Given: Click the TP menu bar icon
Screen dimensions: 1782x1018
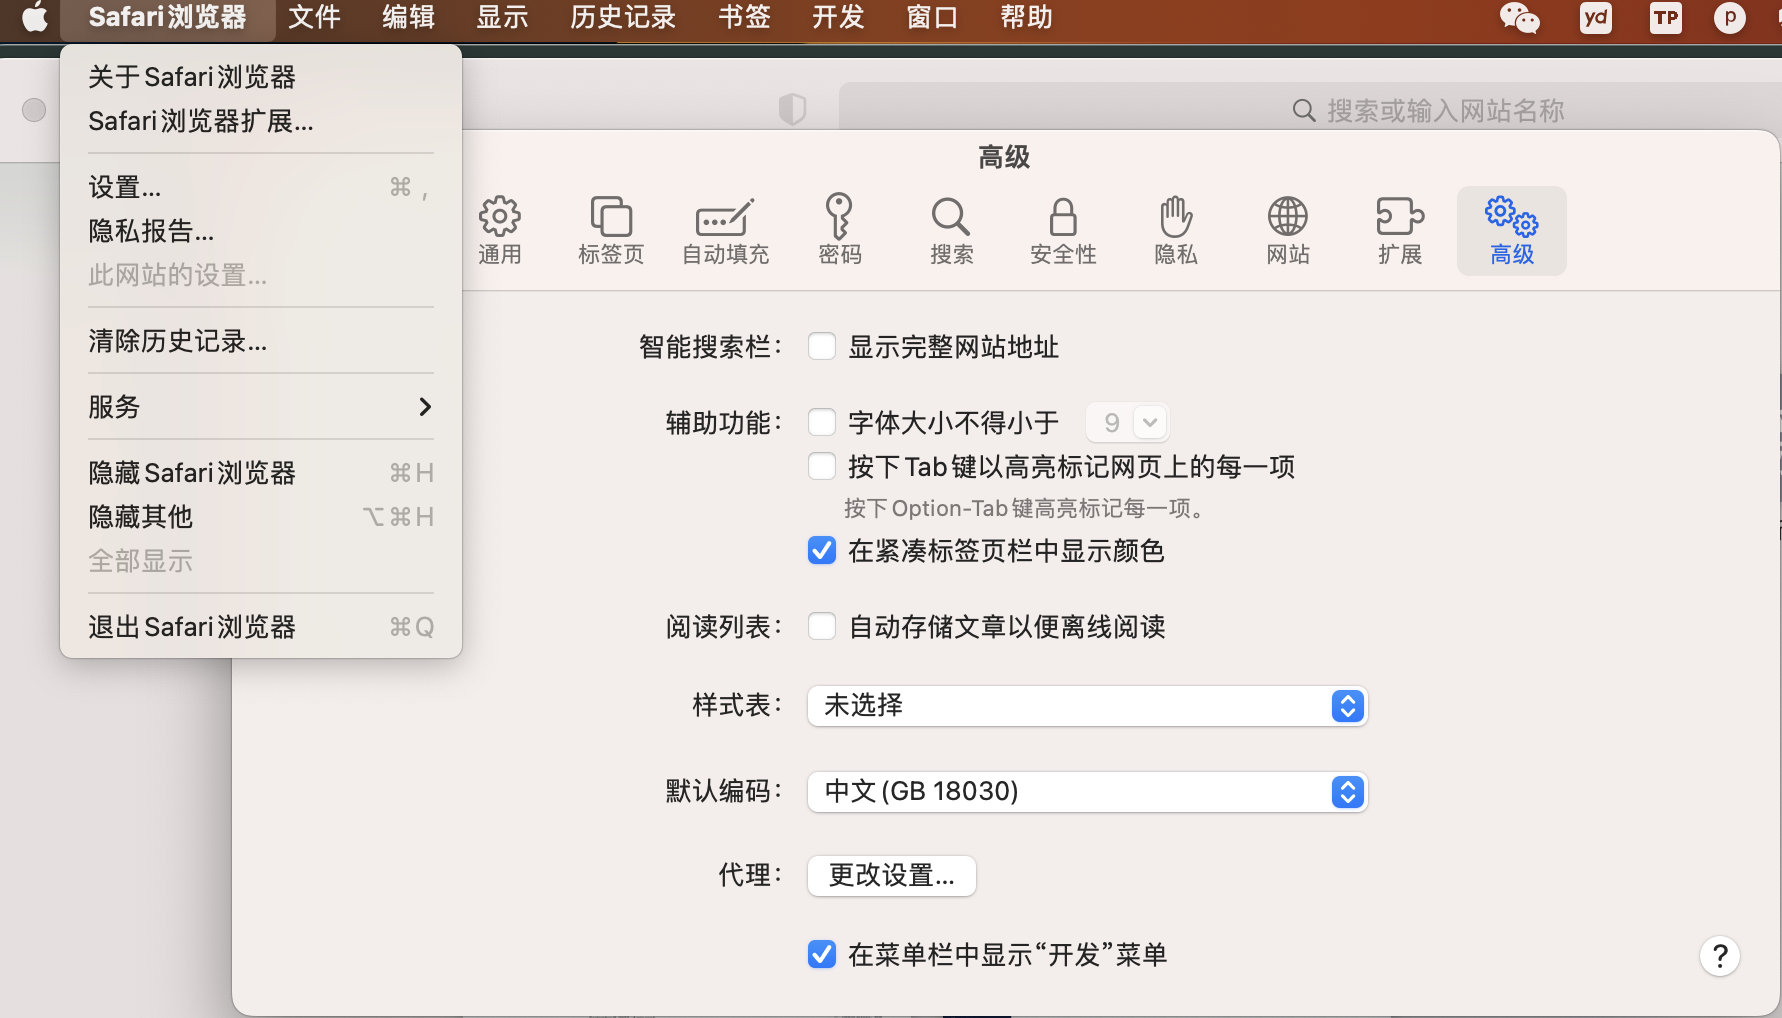Looking at the screenshot, I should [1666, 18].
